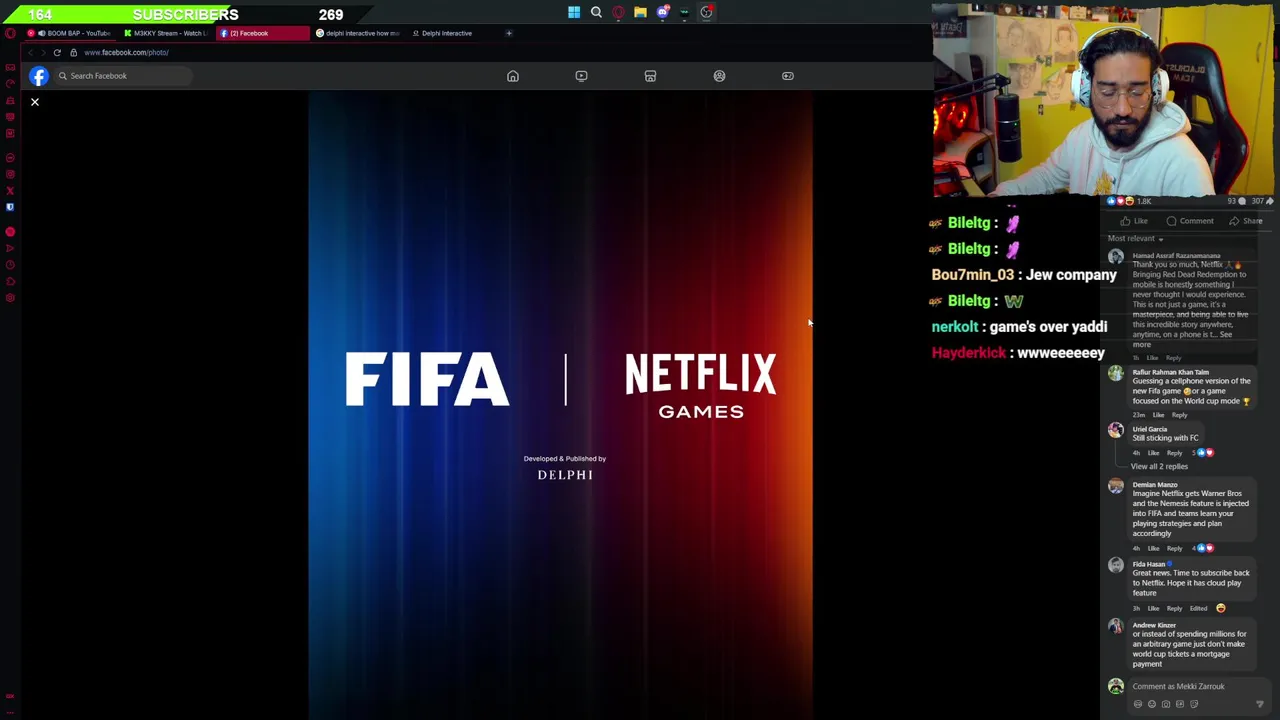Like Fida Hasan's comment
The height and width of the screenshot is (720, 1280).
(x=1153, y=608)
